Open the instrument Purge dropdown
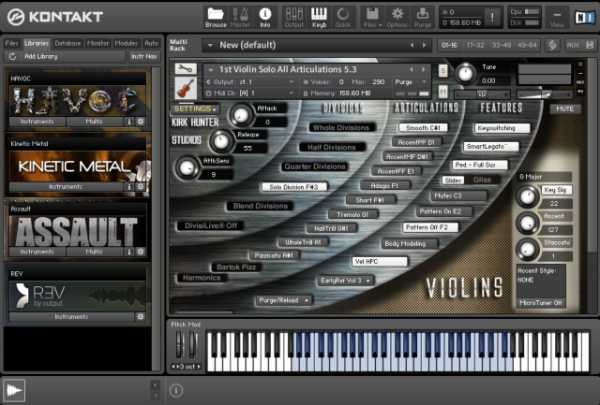This screenshot has height=405, width=600. coord(411,82)
